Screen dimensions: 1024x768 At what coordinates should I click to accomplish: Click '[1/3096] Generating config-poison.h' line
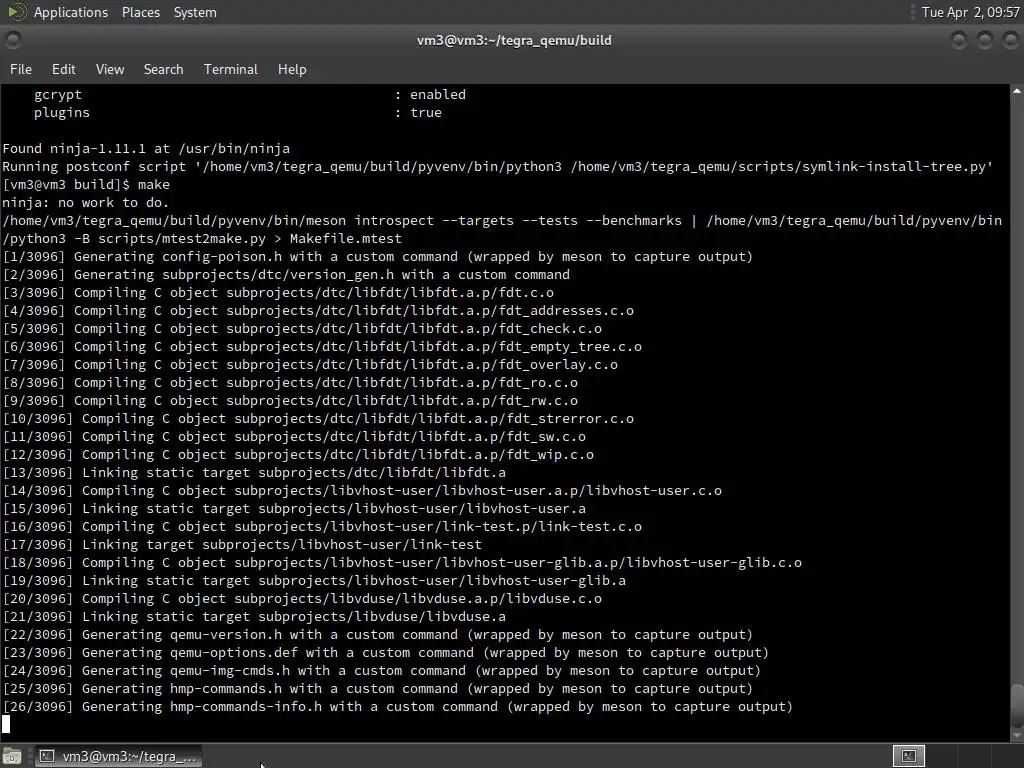point(377,257)
